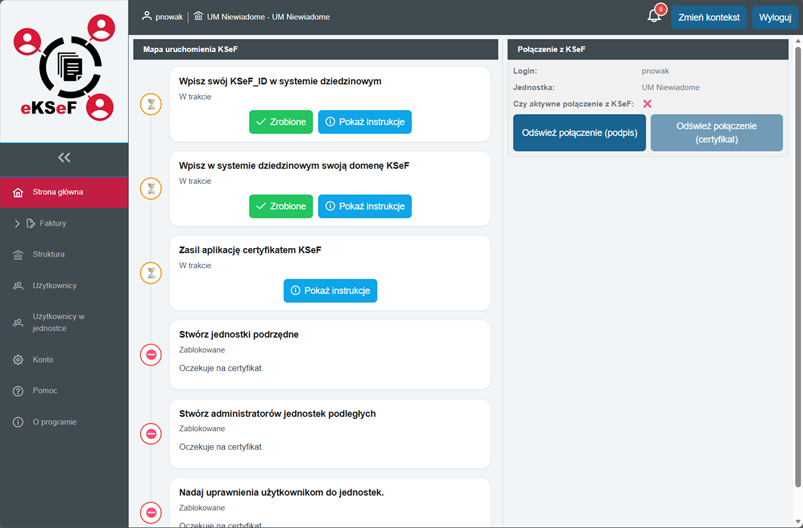Viewport: 803px width, 528px height.
Task: Click the pnowak user profile icon
Action: pos(147,17)
